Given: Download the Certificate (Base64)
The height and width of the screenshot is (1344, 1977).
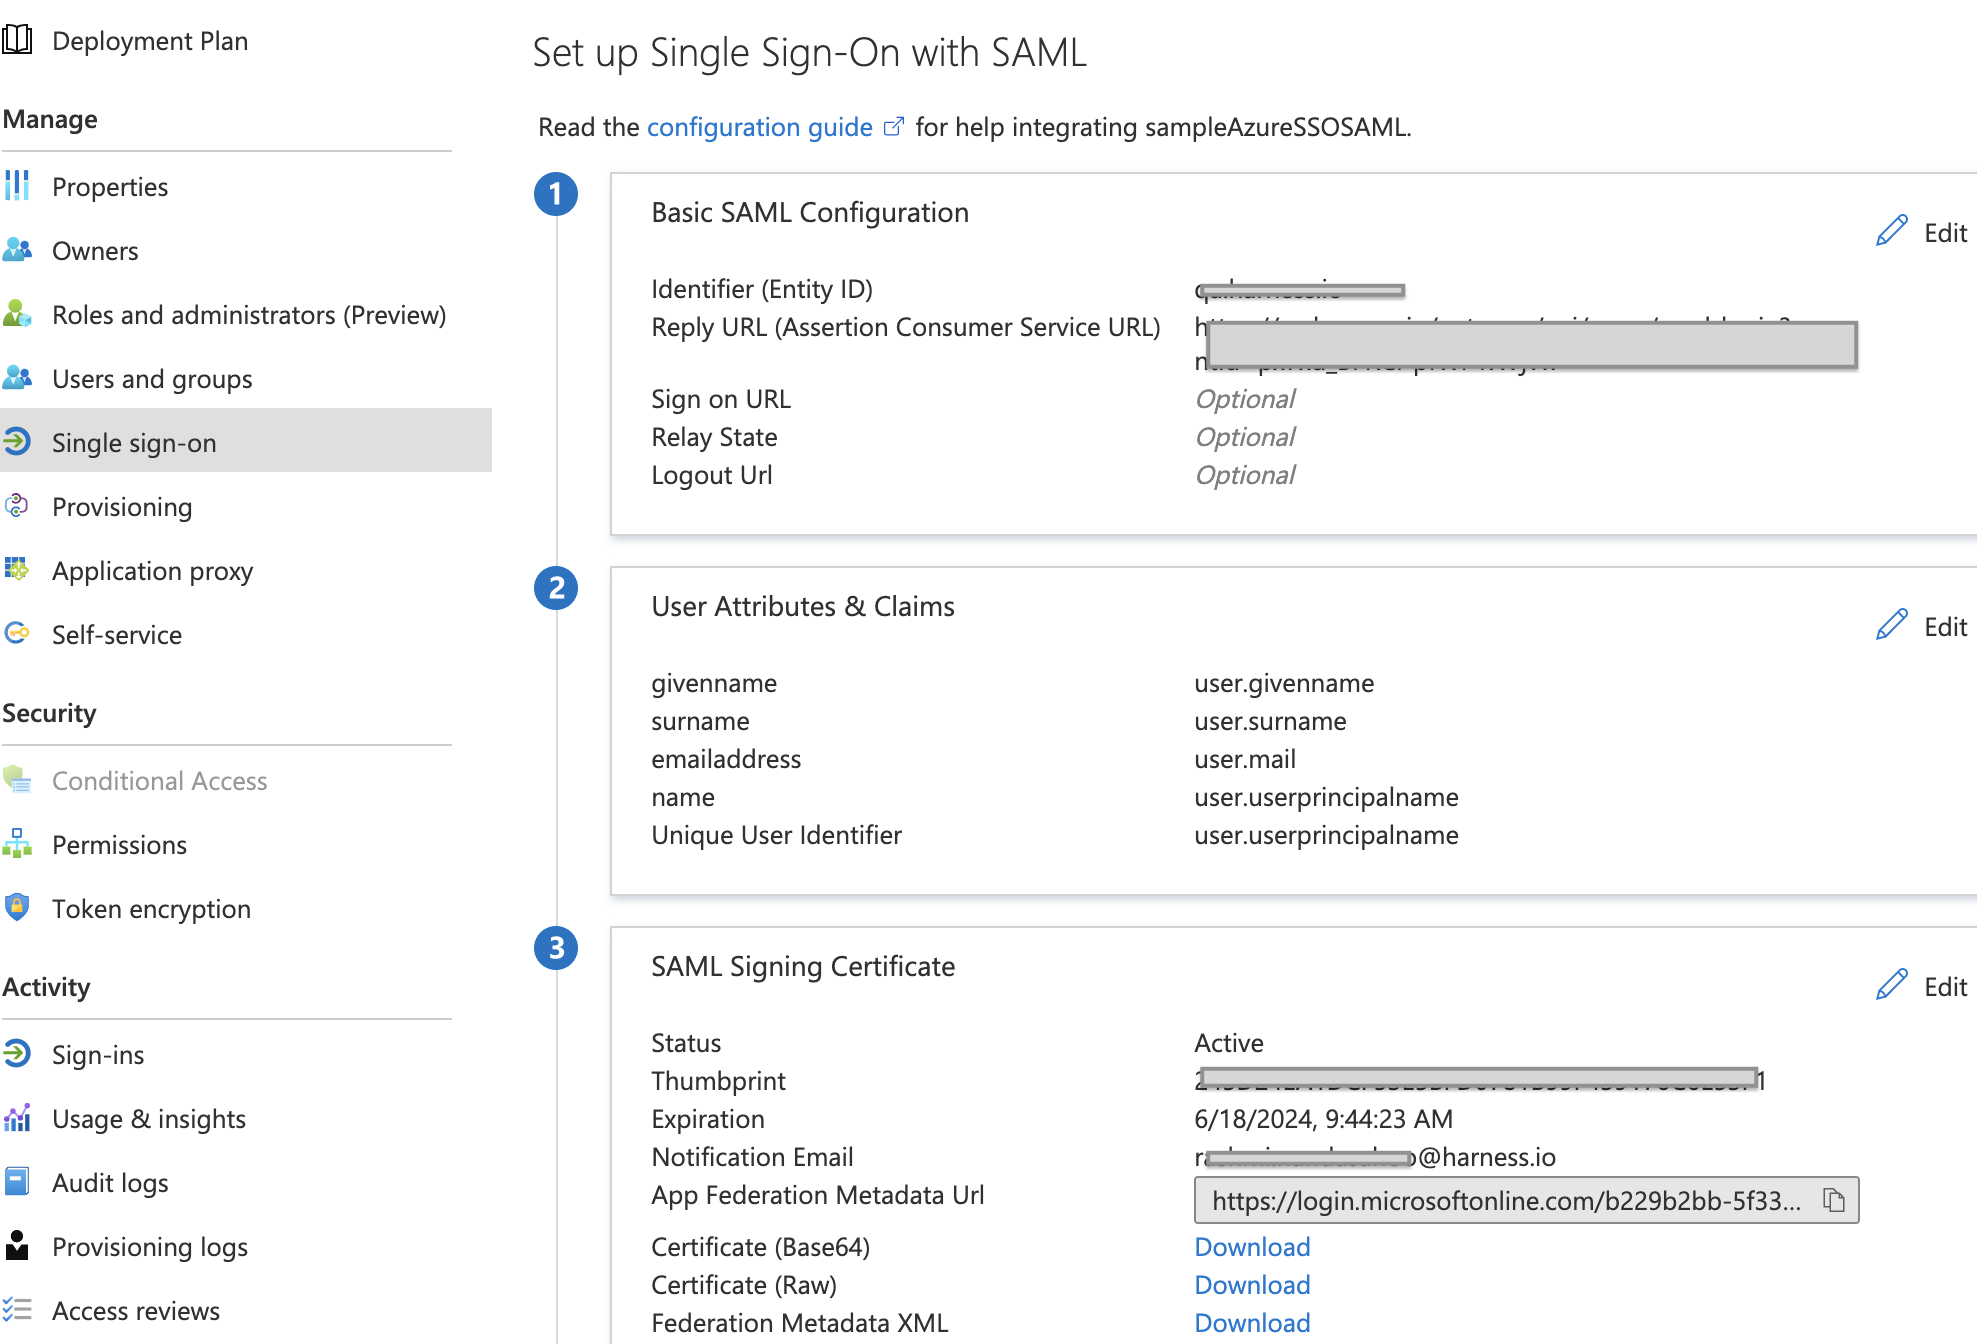Looking at the screenshot, I should 1252,1246.
